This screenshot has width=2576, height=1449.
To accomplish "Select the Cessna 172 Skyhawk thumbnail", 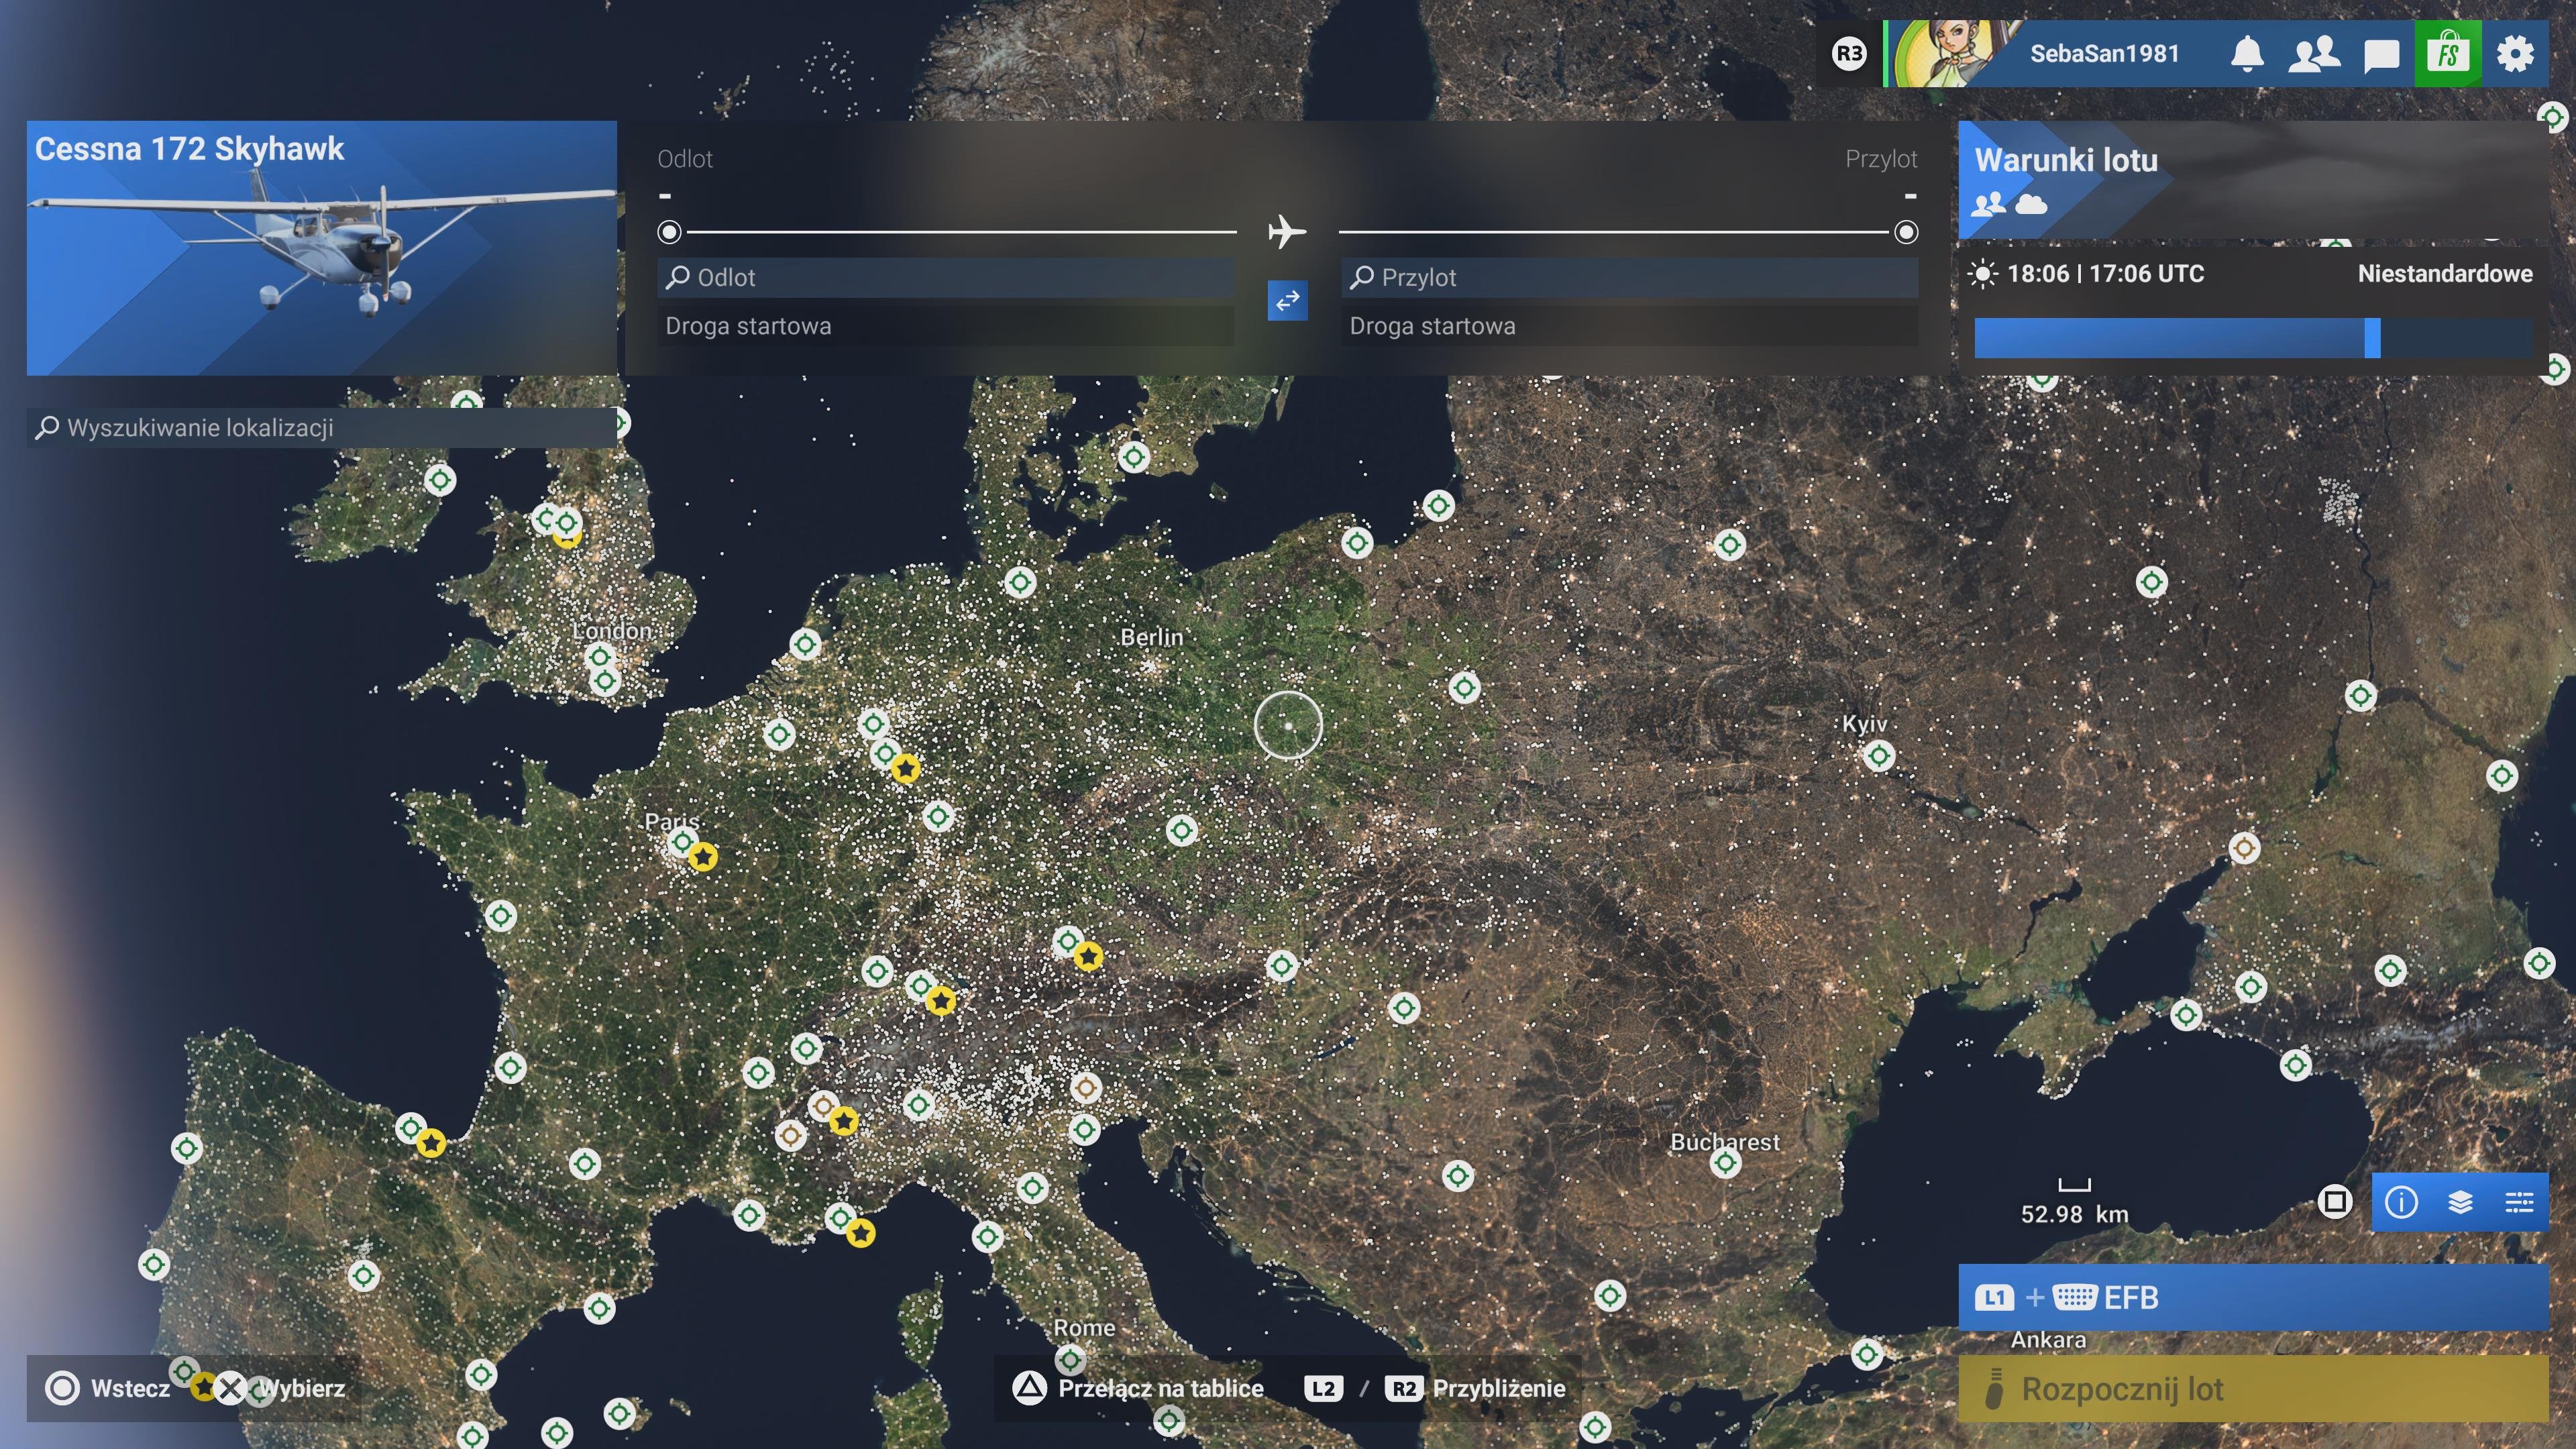I will [321, 248].
